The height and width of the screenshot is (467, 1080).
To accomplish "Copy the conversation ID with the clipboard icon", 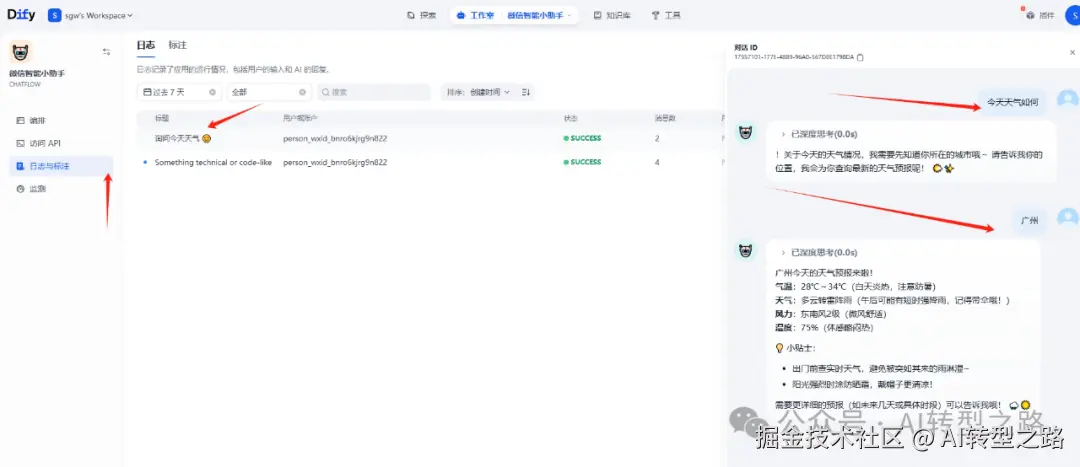I will [860, 57].
